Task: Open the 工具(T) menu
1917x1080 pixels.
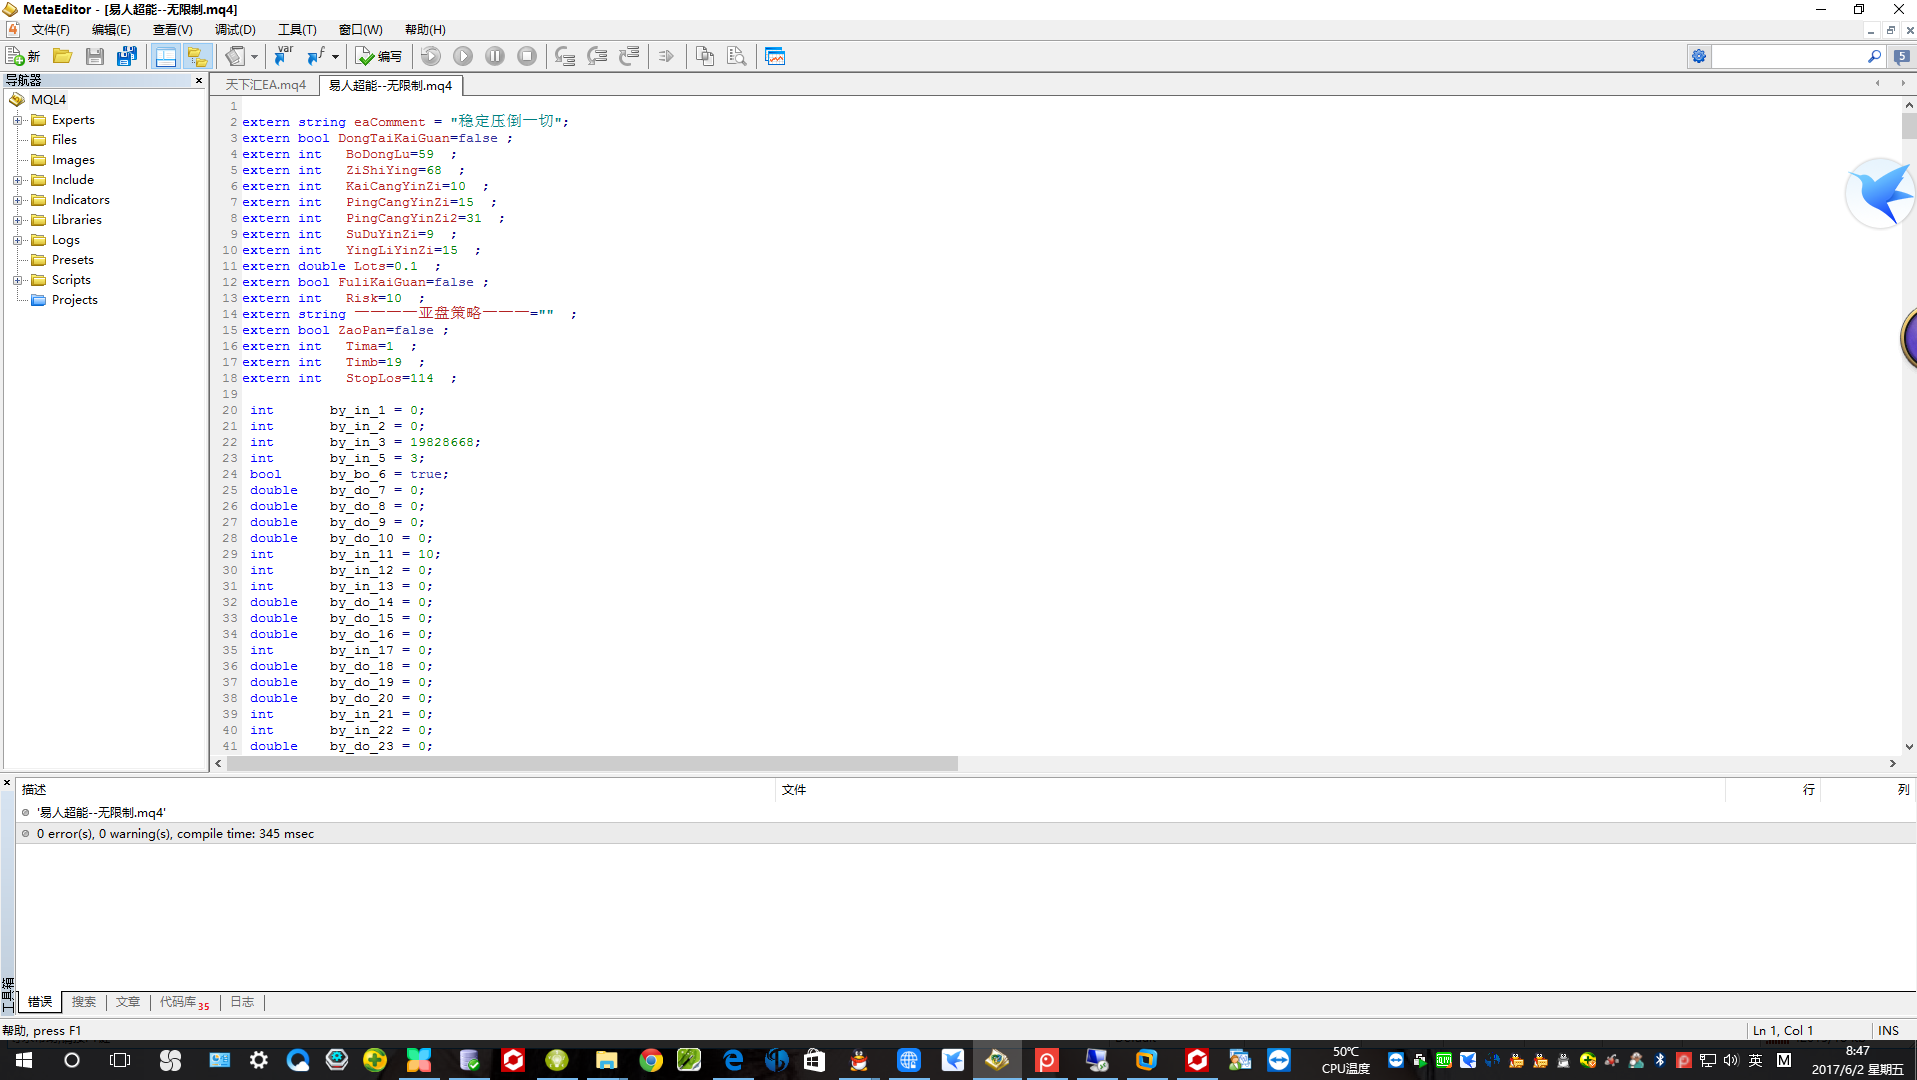Action: pyautogui.click(x=297, y=30)
